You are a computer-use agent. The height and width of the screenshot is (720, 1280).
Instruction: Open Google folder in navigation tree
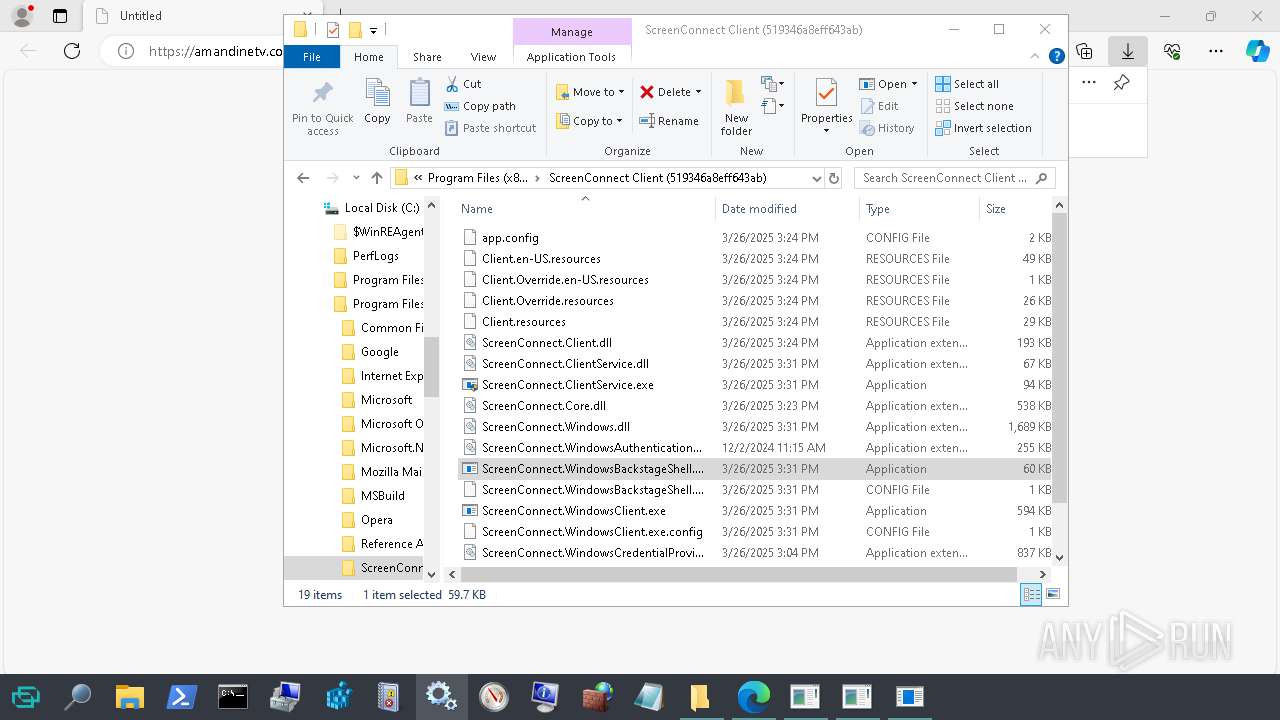pyautogui.click(x=379, y=352)
